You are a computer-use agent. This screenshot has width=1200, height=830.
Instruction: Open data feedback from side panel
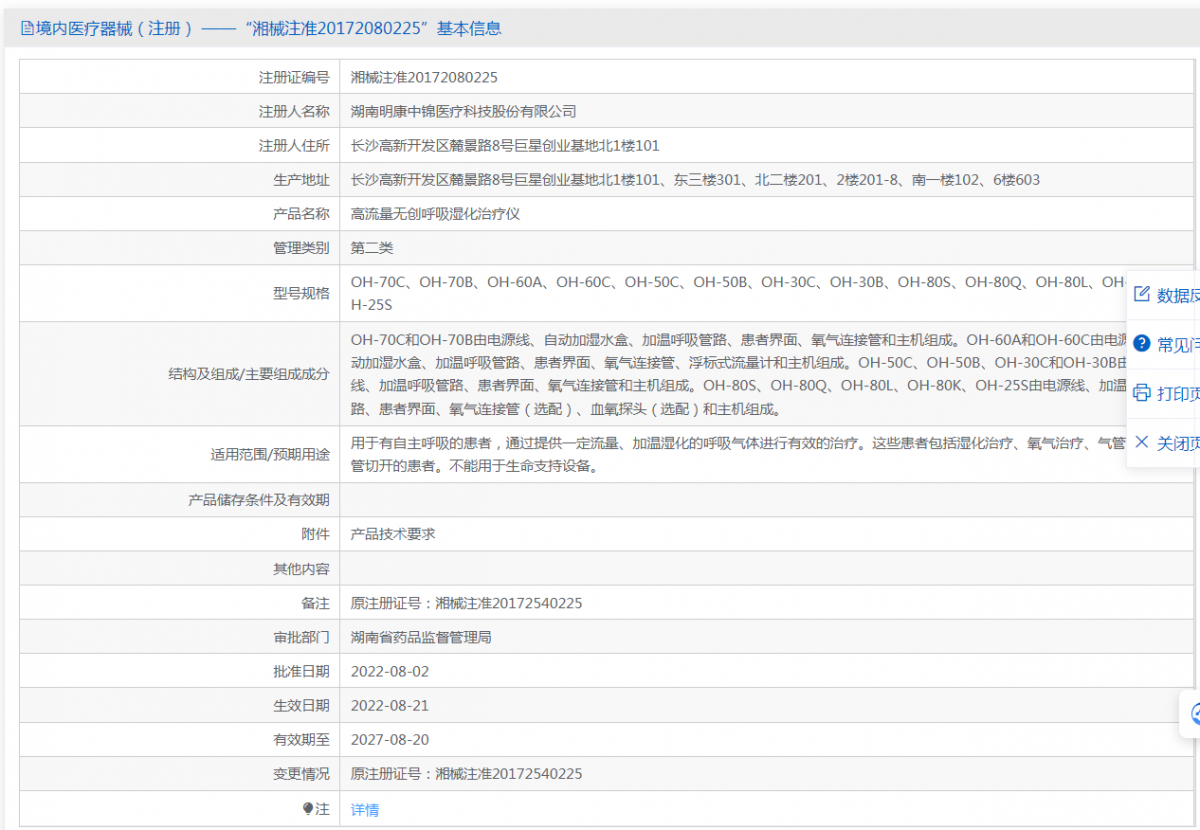[1166, 295]
